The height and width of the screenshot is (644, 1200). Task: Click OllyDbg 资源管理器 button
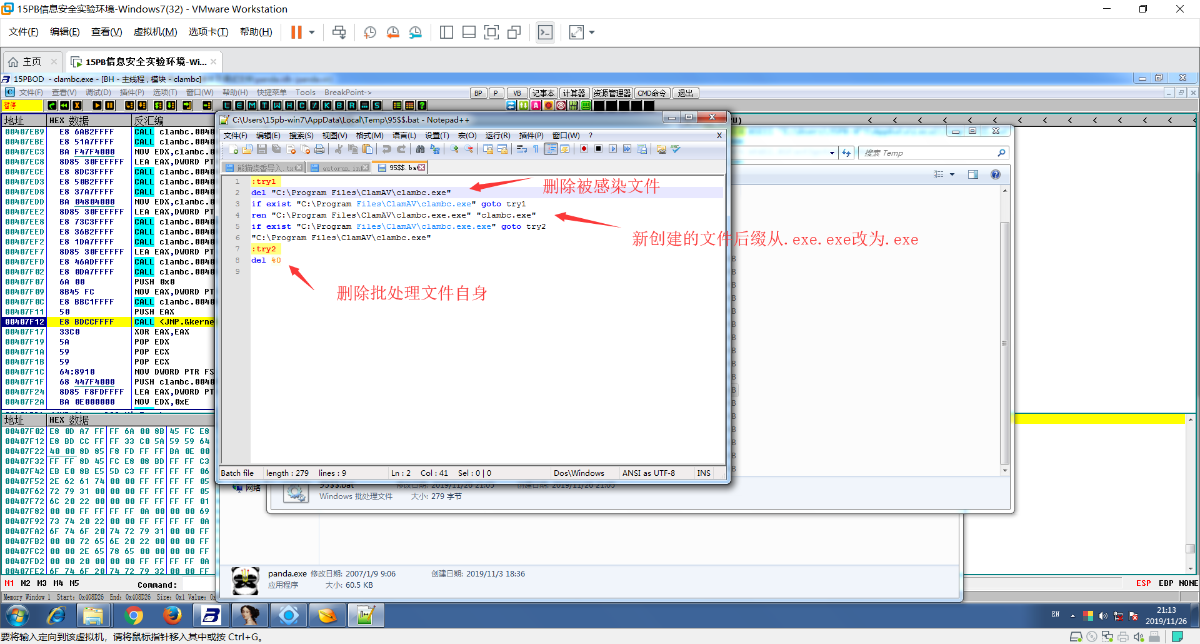coord(612,92)
